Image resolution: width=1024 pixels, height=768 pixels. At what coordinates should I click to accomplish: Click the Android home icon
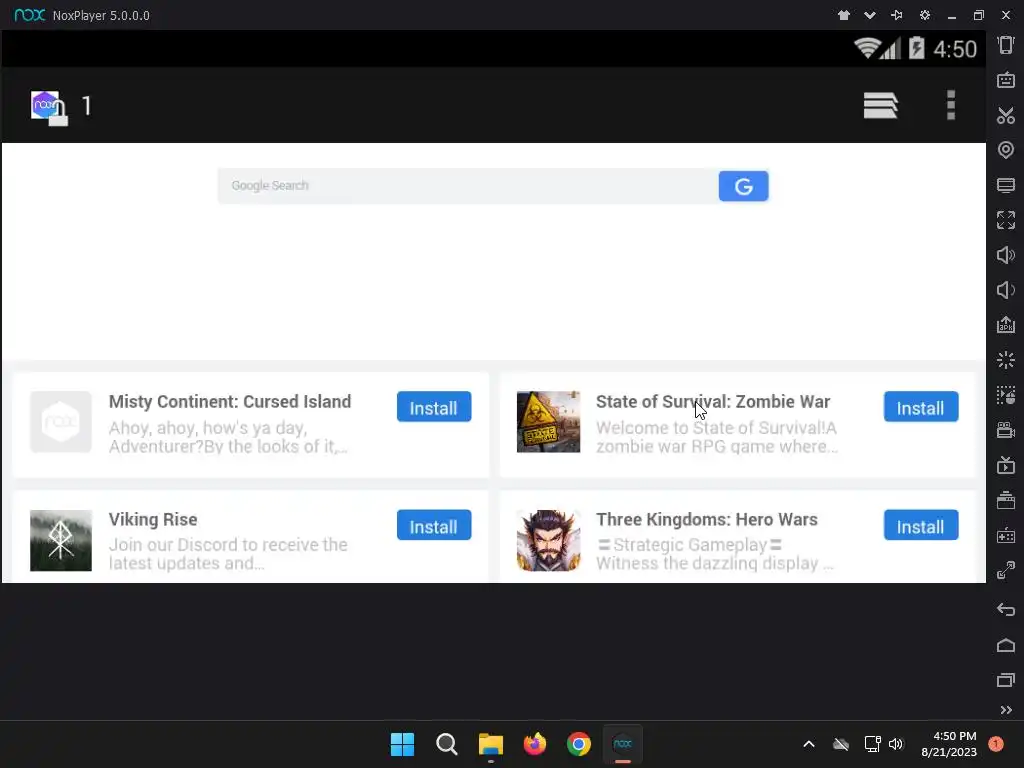(1006, 645)
